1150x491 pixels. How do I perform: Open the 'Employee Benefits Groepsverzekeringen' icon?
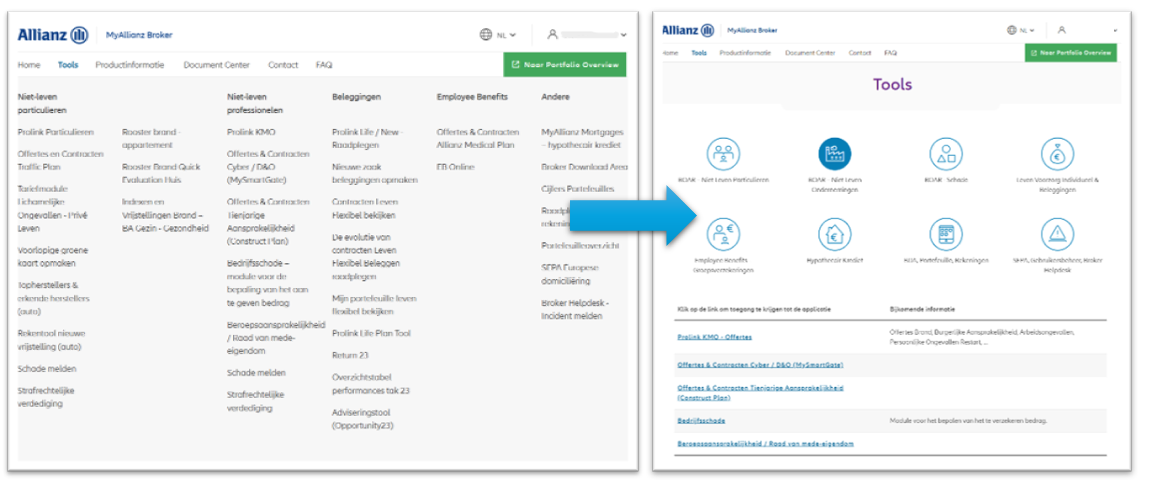(723, 234)
